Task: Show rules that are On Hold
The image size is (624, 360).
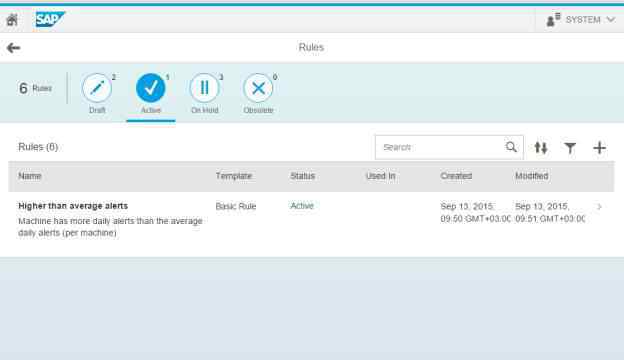Action: (205, 93)
